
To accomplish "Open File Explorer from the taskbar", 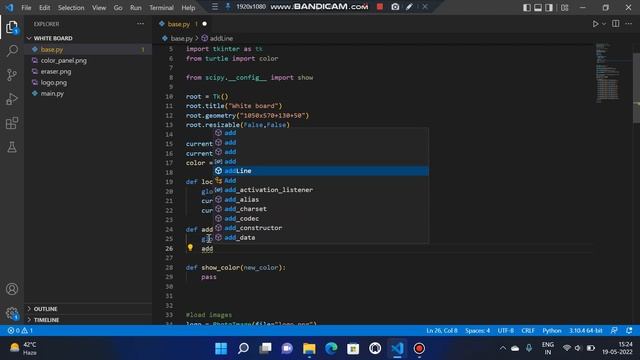I will [309, 349].
